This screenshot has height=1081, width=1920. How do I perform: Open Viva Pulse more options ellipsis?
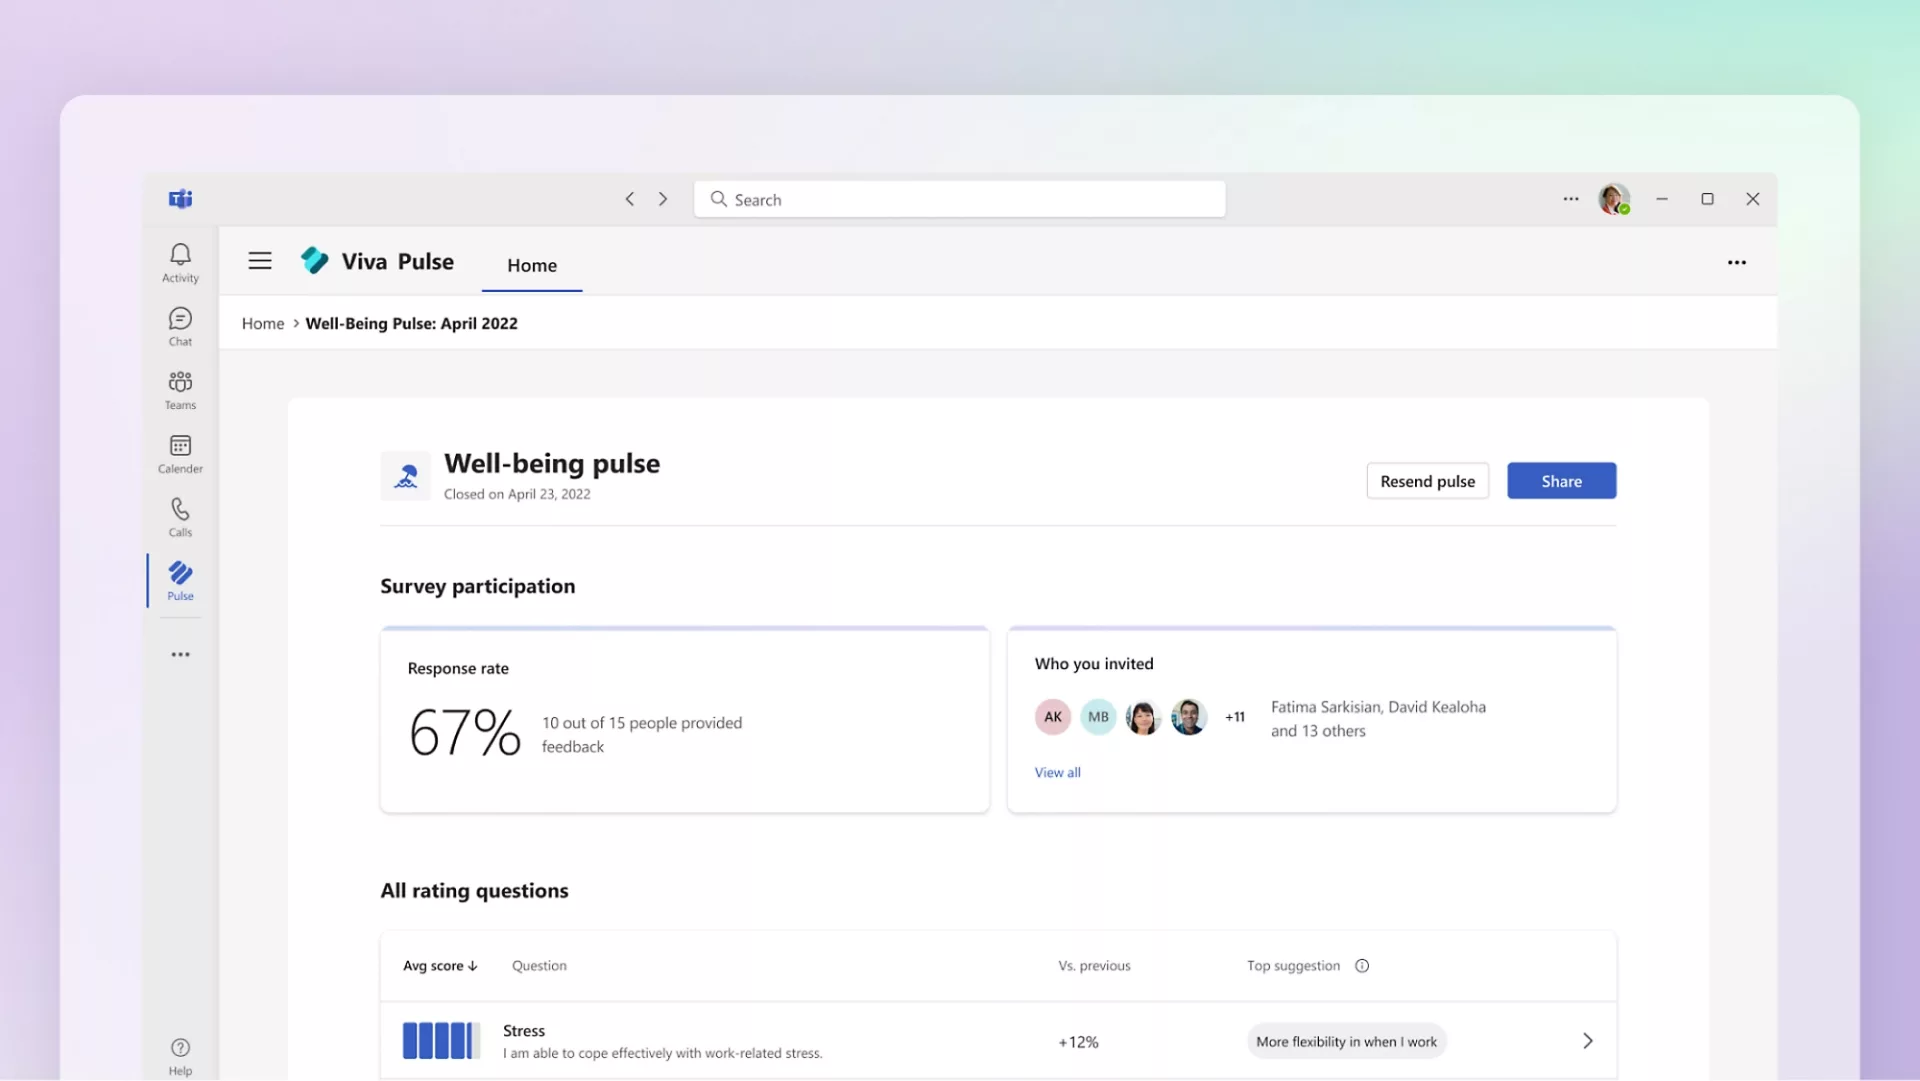(x=1737, y=262)
